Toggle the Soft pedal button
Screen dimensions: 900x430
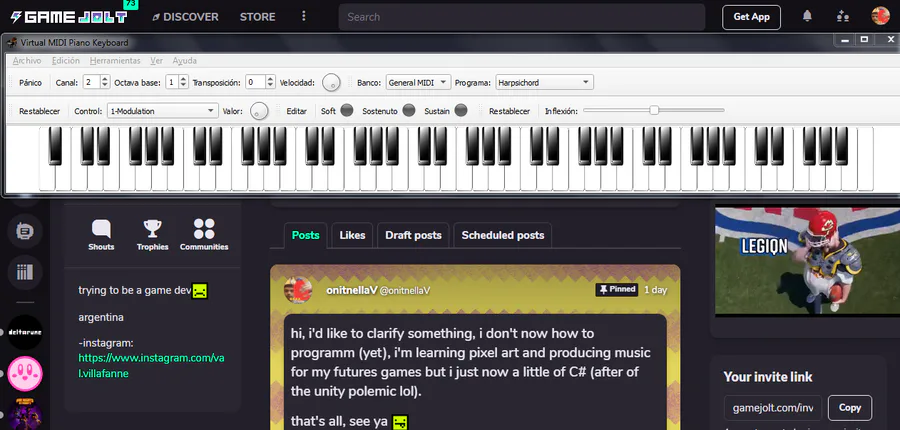tap(347, 110)
